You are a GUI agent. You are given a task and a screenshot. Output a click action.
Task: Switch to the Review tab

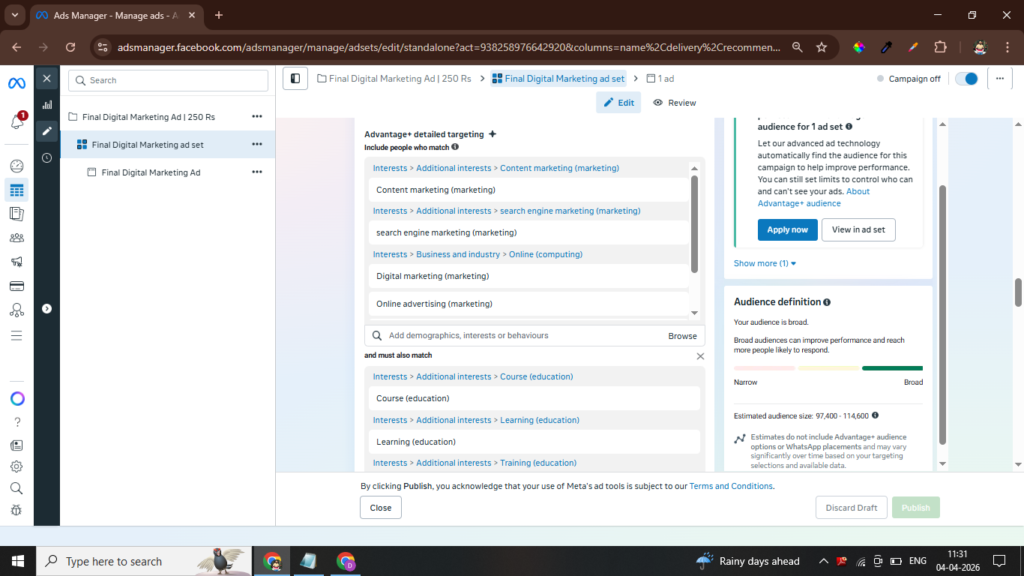point(674,103)
